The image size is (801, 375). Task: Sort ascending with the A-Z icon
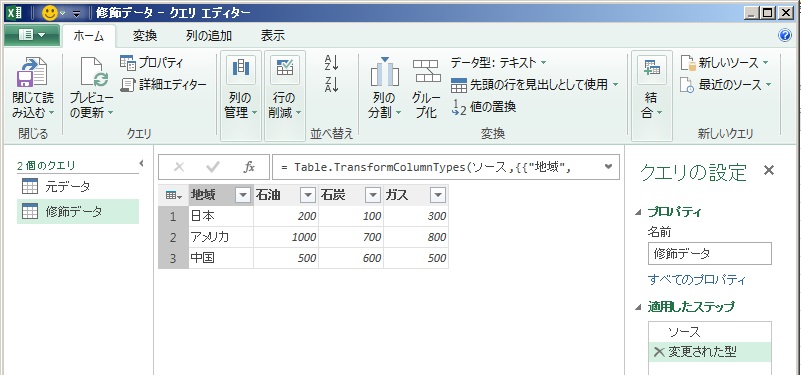(332, 63)
